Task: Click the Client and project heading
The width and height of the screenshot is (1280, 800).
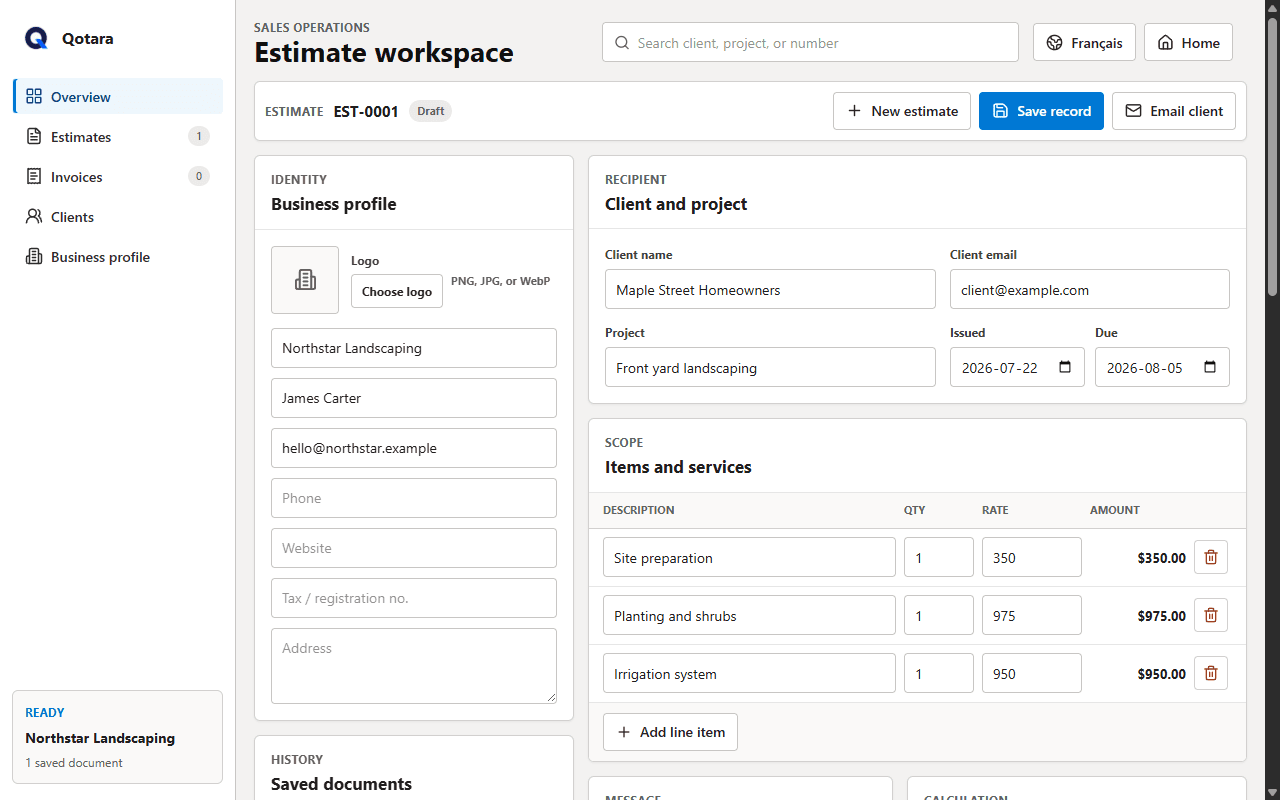Action: pos(676,204)
